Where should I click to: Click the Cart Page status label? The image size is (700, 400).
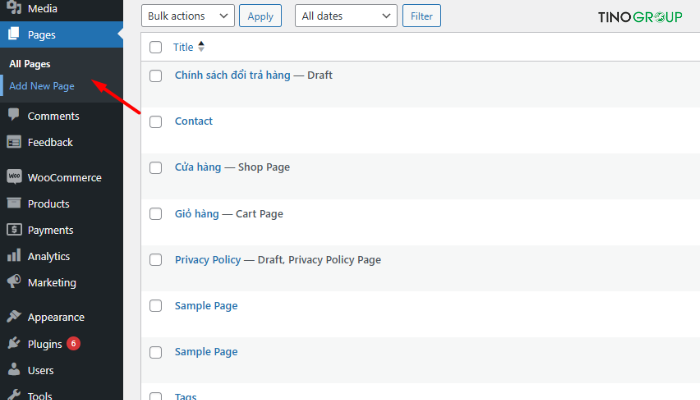[259, 214]
